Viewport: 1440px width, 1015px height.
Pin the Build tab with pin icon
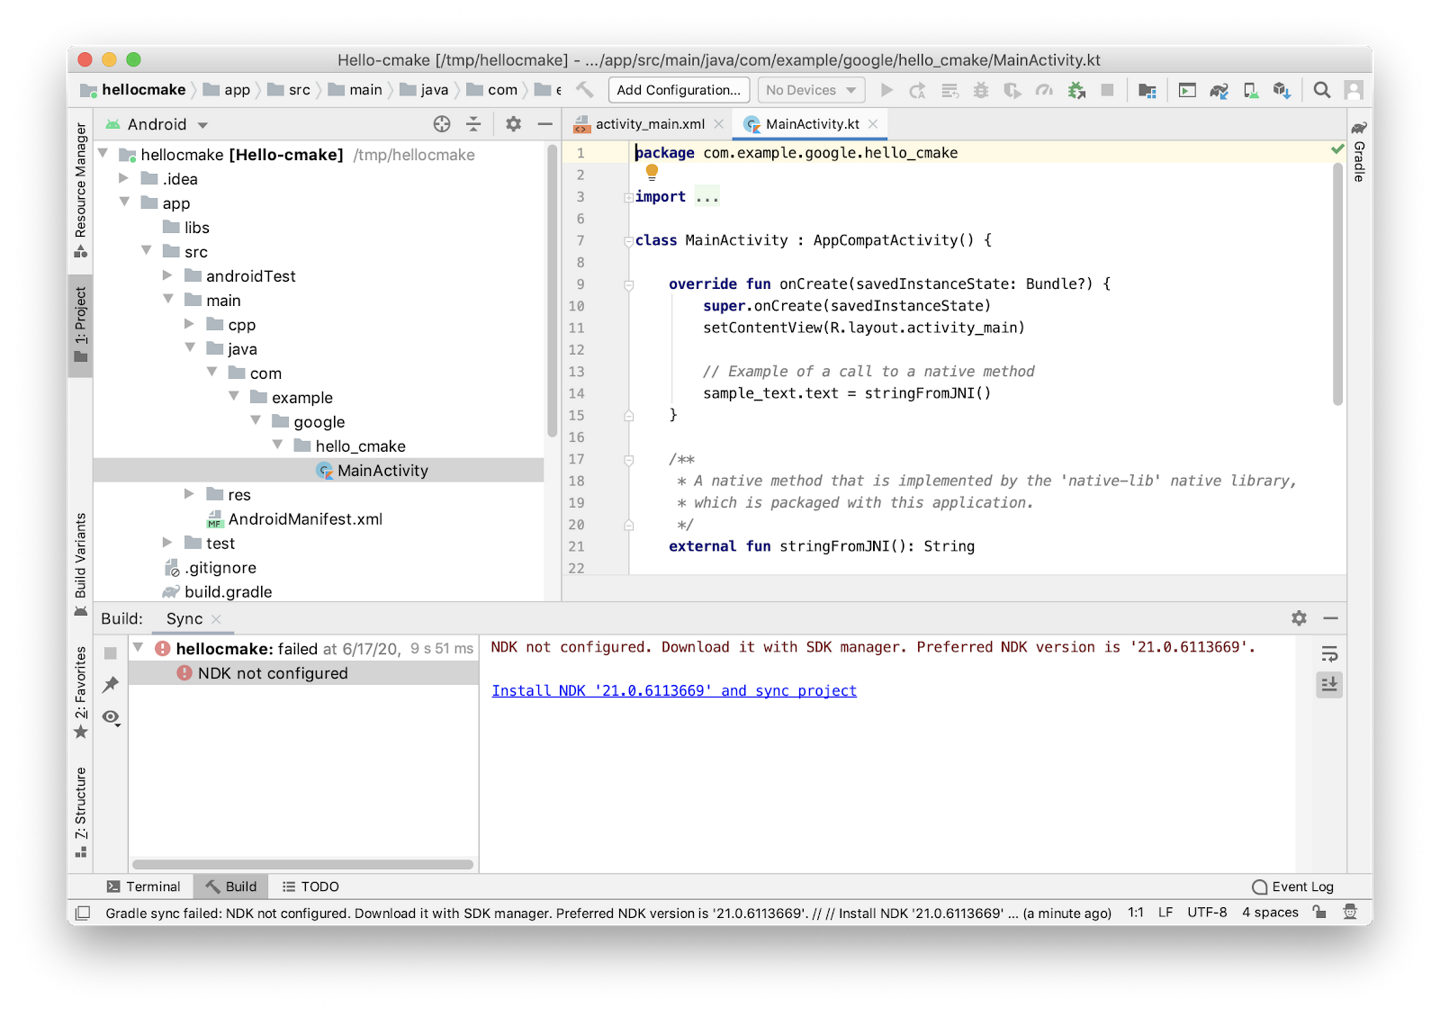tap(111, 685)
